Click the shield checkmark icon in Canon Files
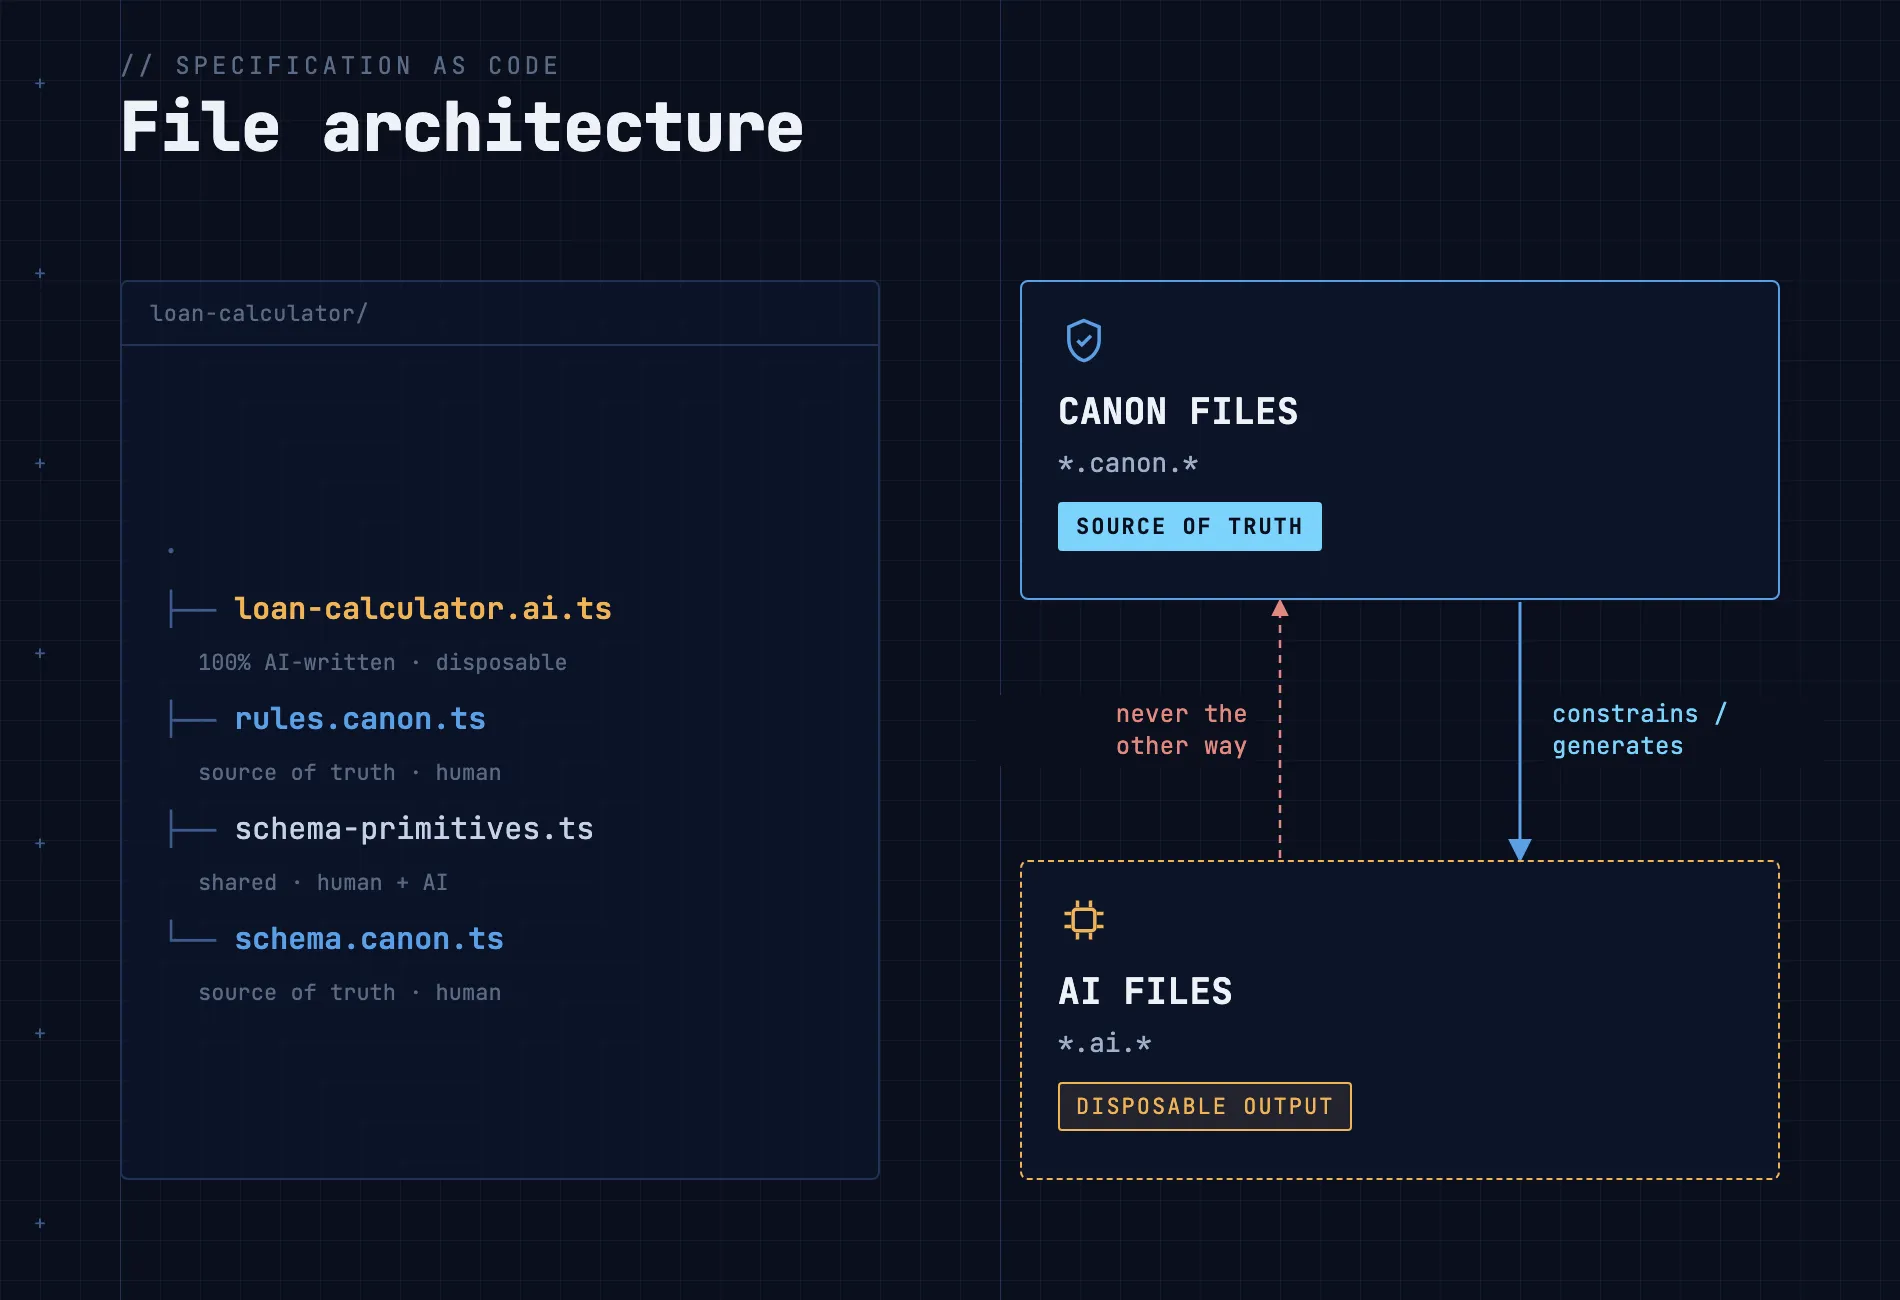1900x1300 pixels. pyautogui.click(x=1084, y=341)
